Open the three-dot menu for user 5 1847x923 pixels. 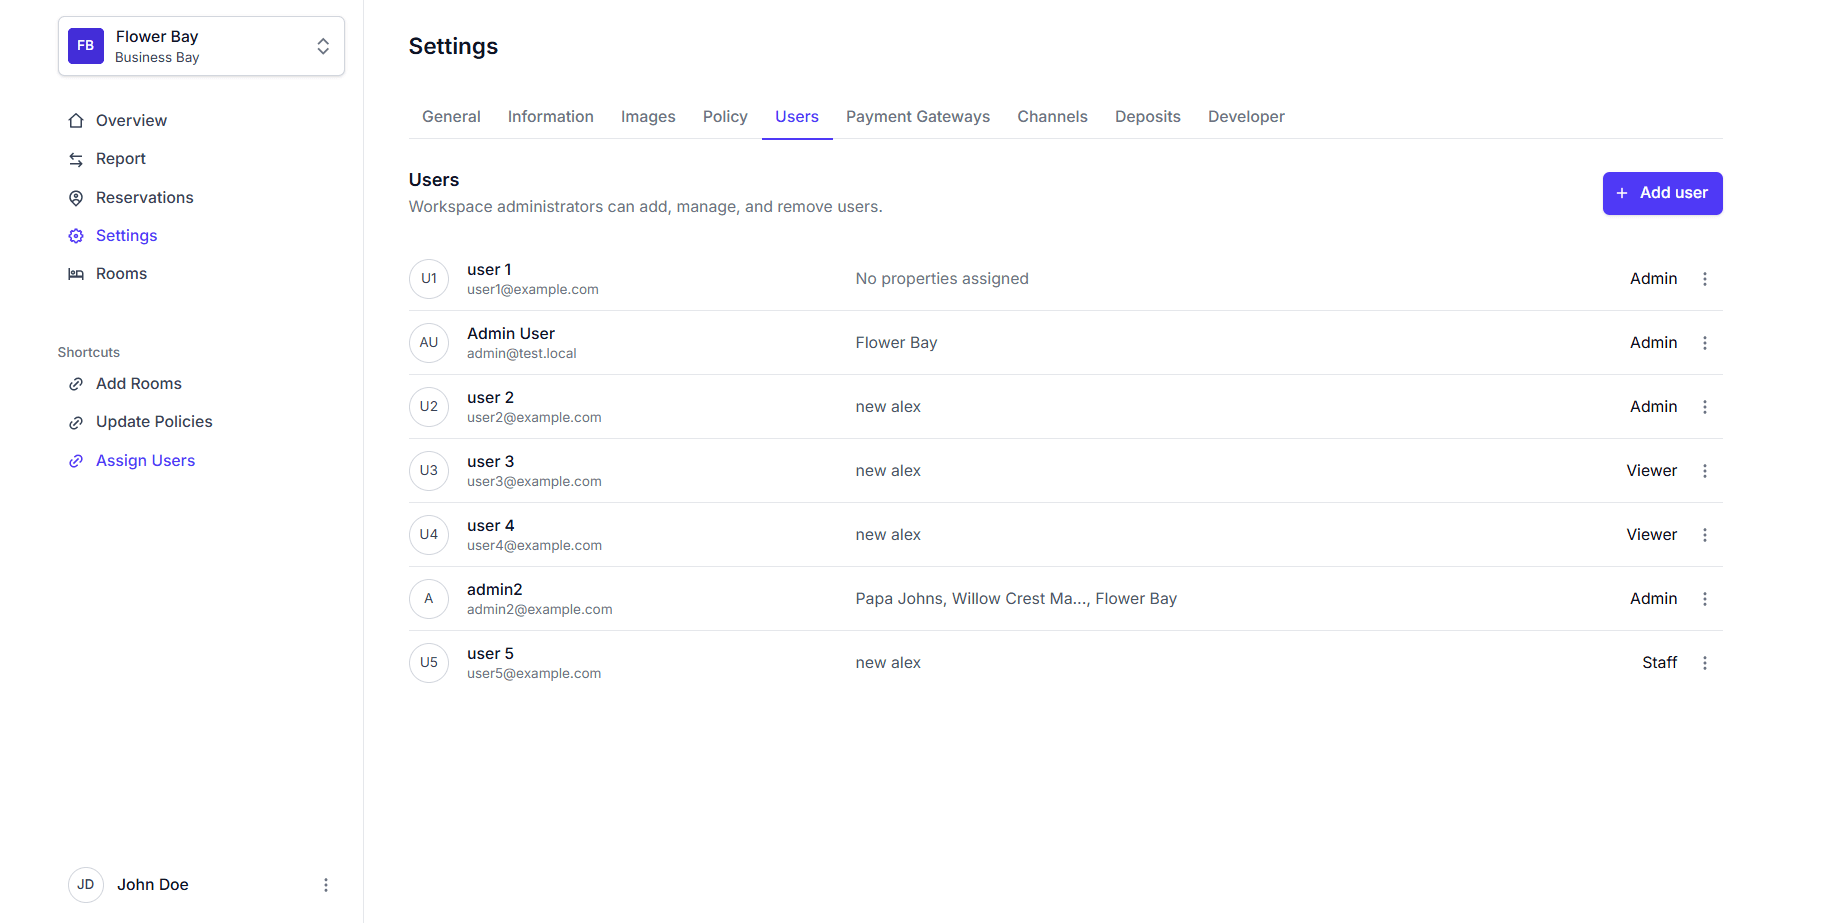coord(1705,663)
